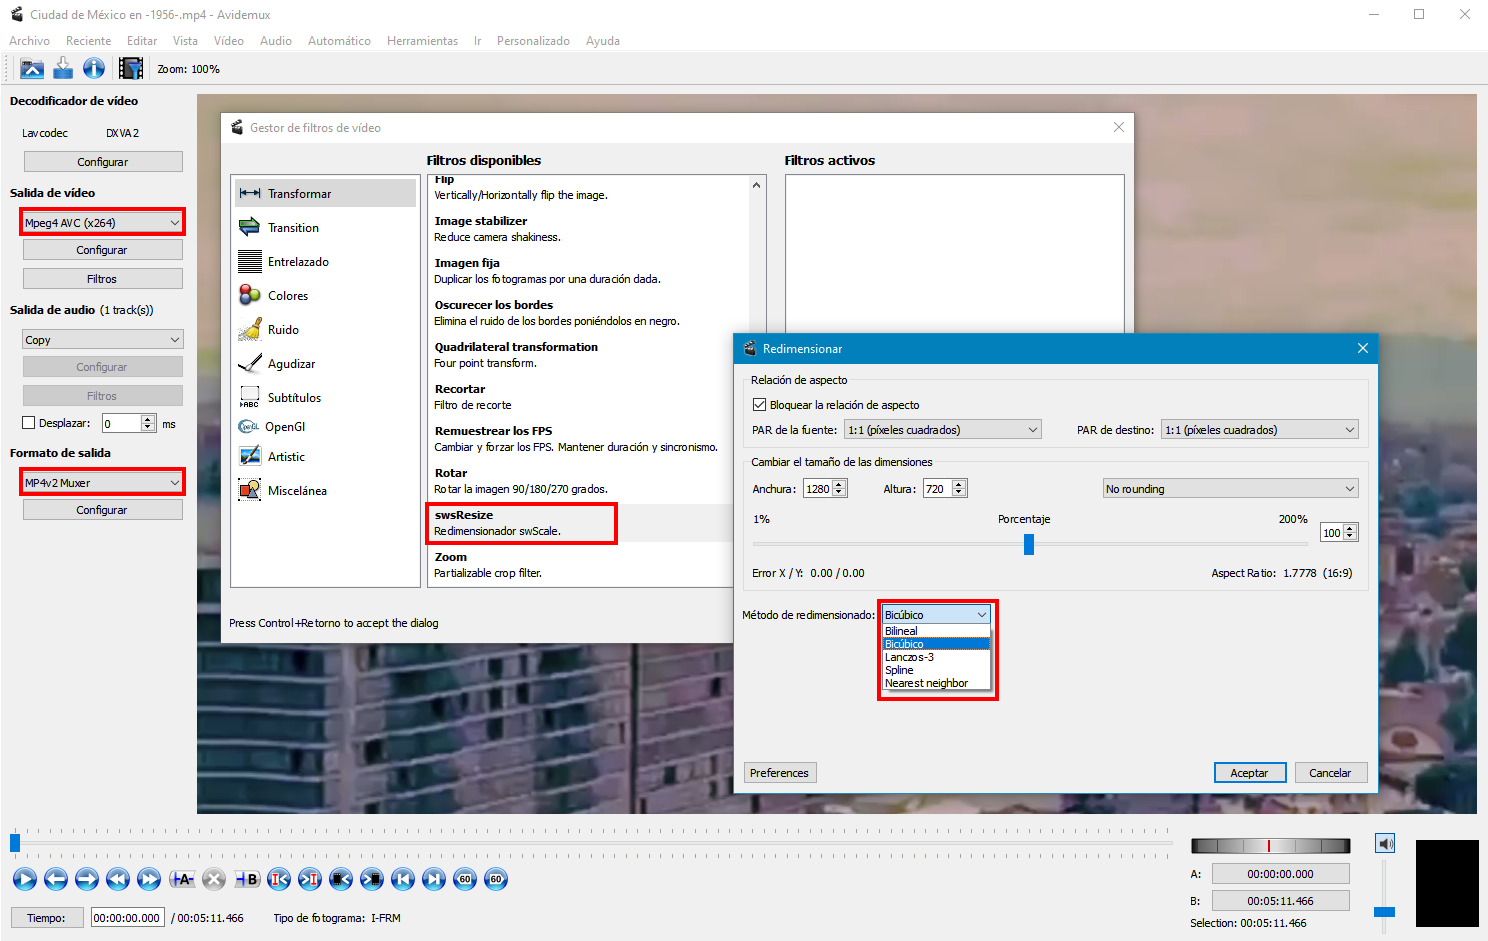Click the greyed X icon between markers A and B
The width and height of the screenshot is (1488, 941).
click(x=214, y=879)
